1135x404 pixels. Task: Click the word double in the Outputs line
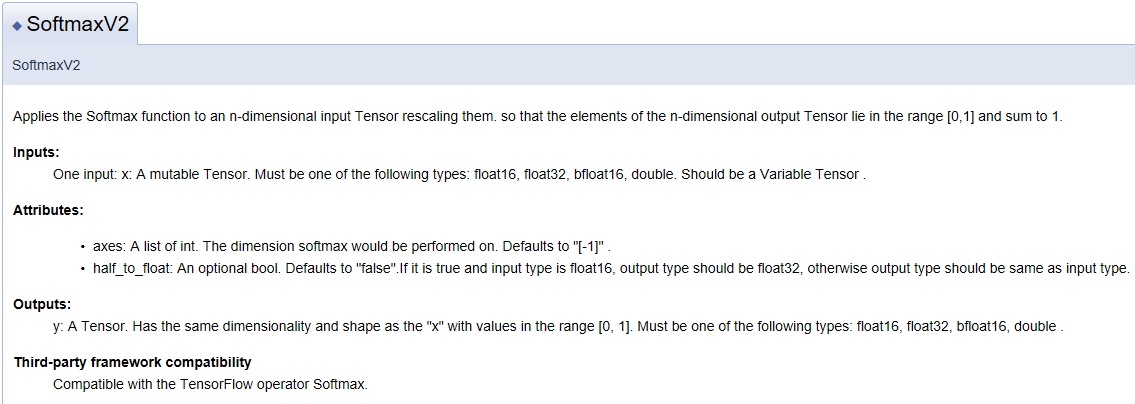[1035, 327]
